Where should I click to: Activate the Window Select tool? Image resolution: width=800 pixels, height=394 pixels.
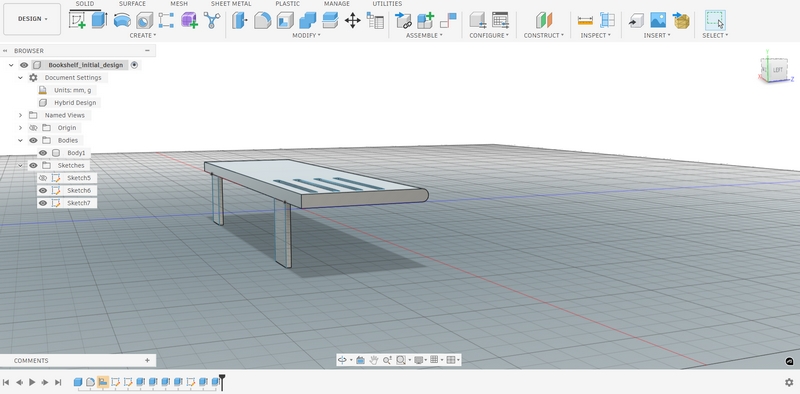(x=715, y=20)
